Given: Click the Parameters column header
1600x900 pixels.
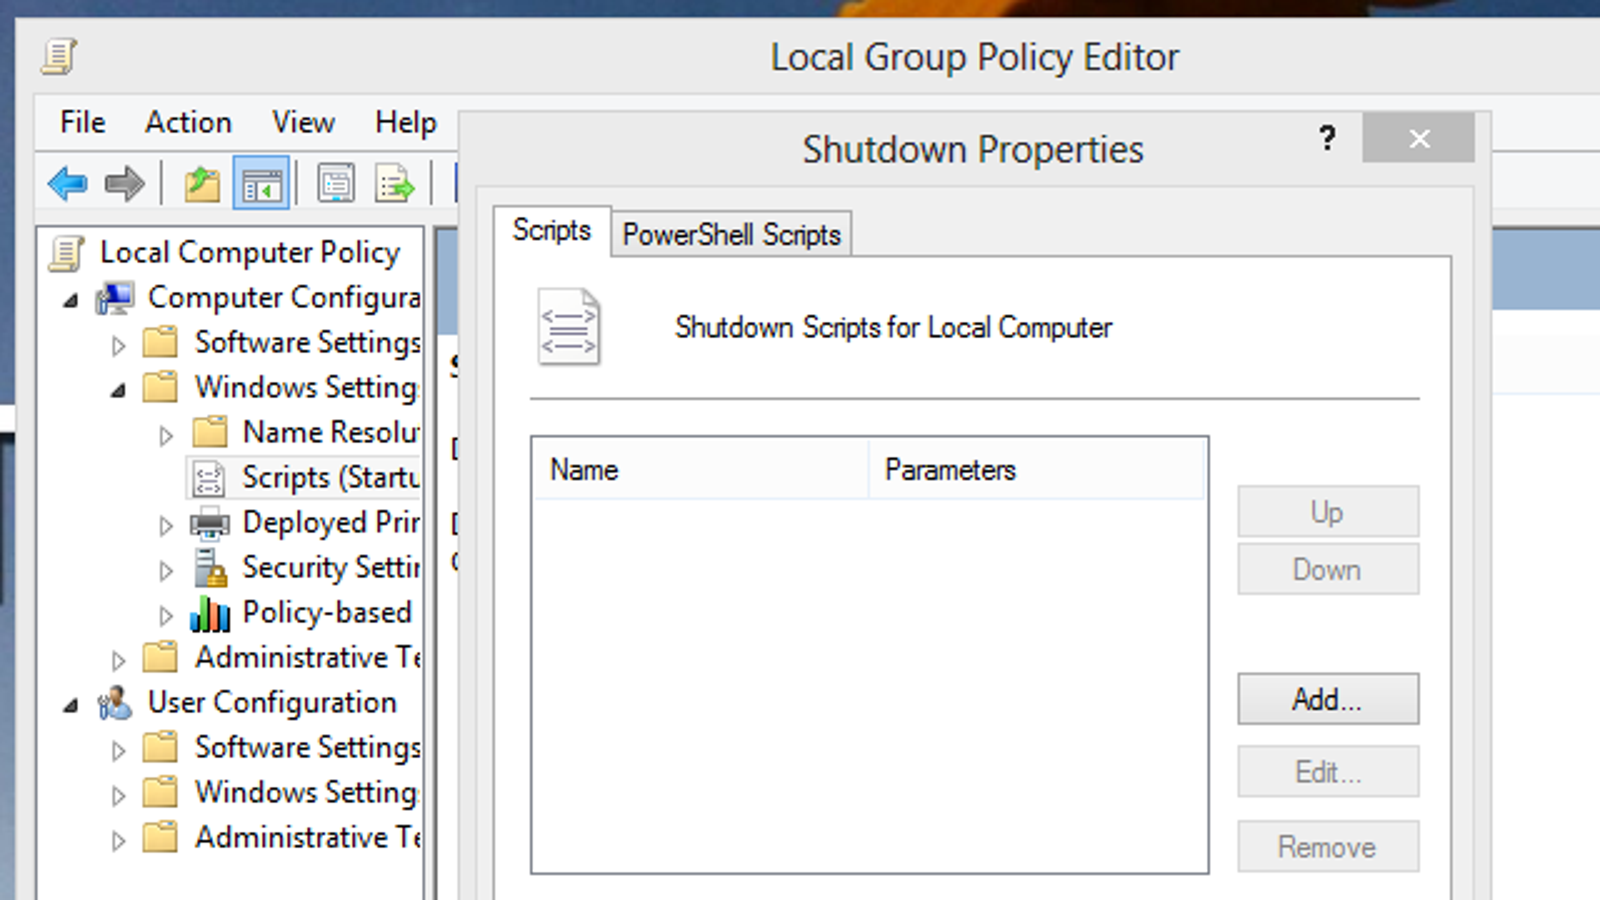Looking at the screenshot, I should (1036, 469).
